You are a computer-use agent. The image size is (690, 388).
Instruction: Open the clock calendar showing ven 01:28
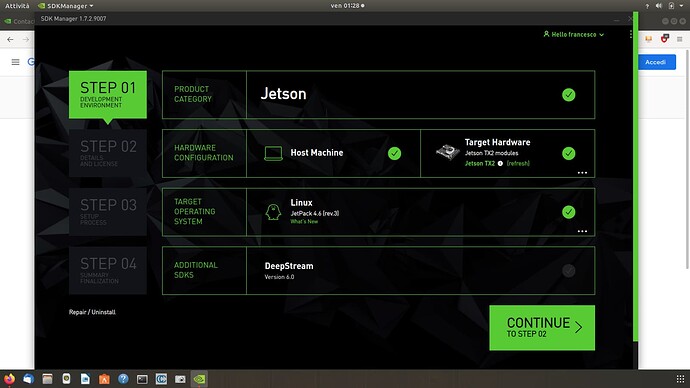(347, 6)
